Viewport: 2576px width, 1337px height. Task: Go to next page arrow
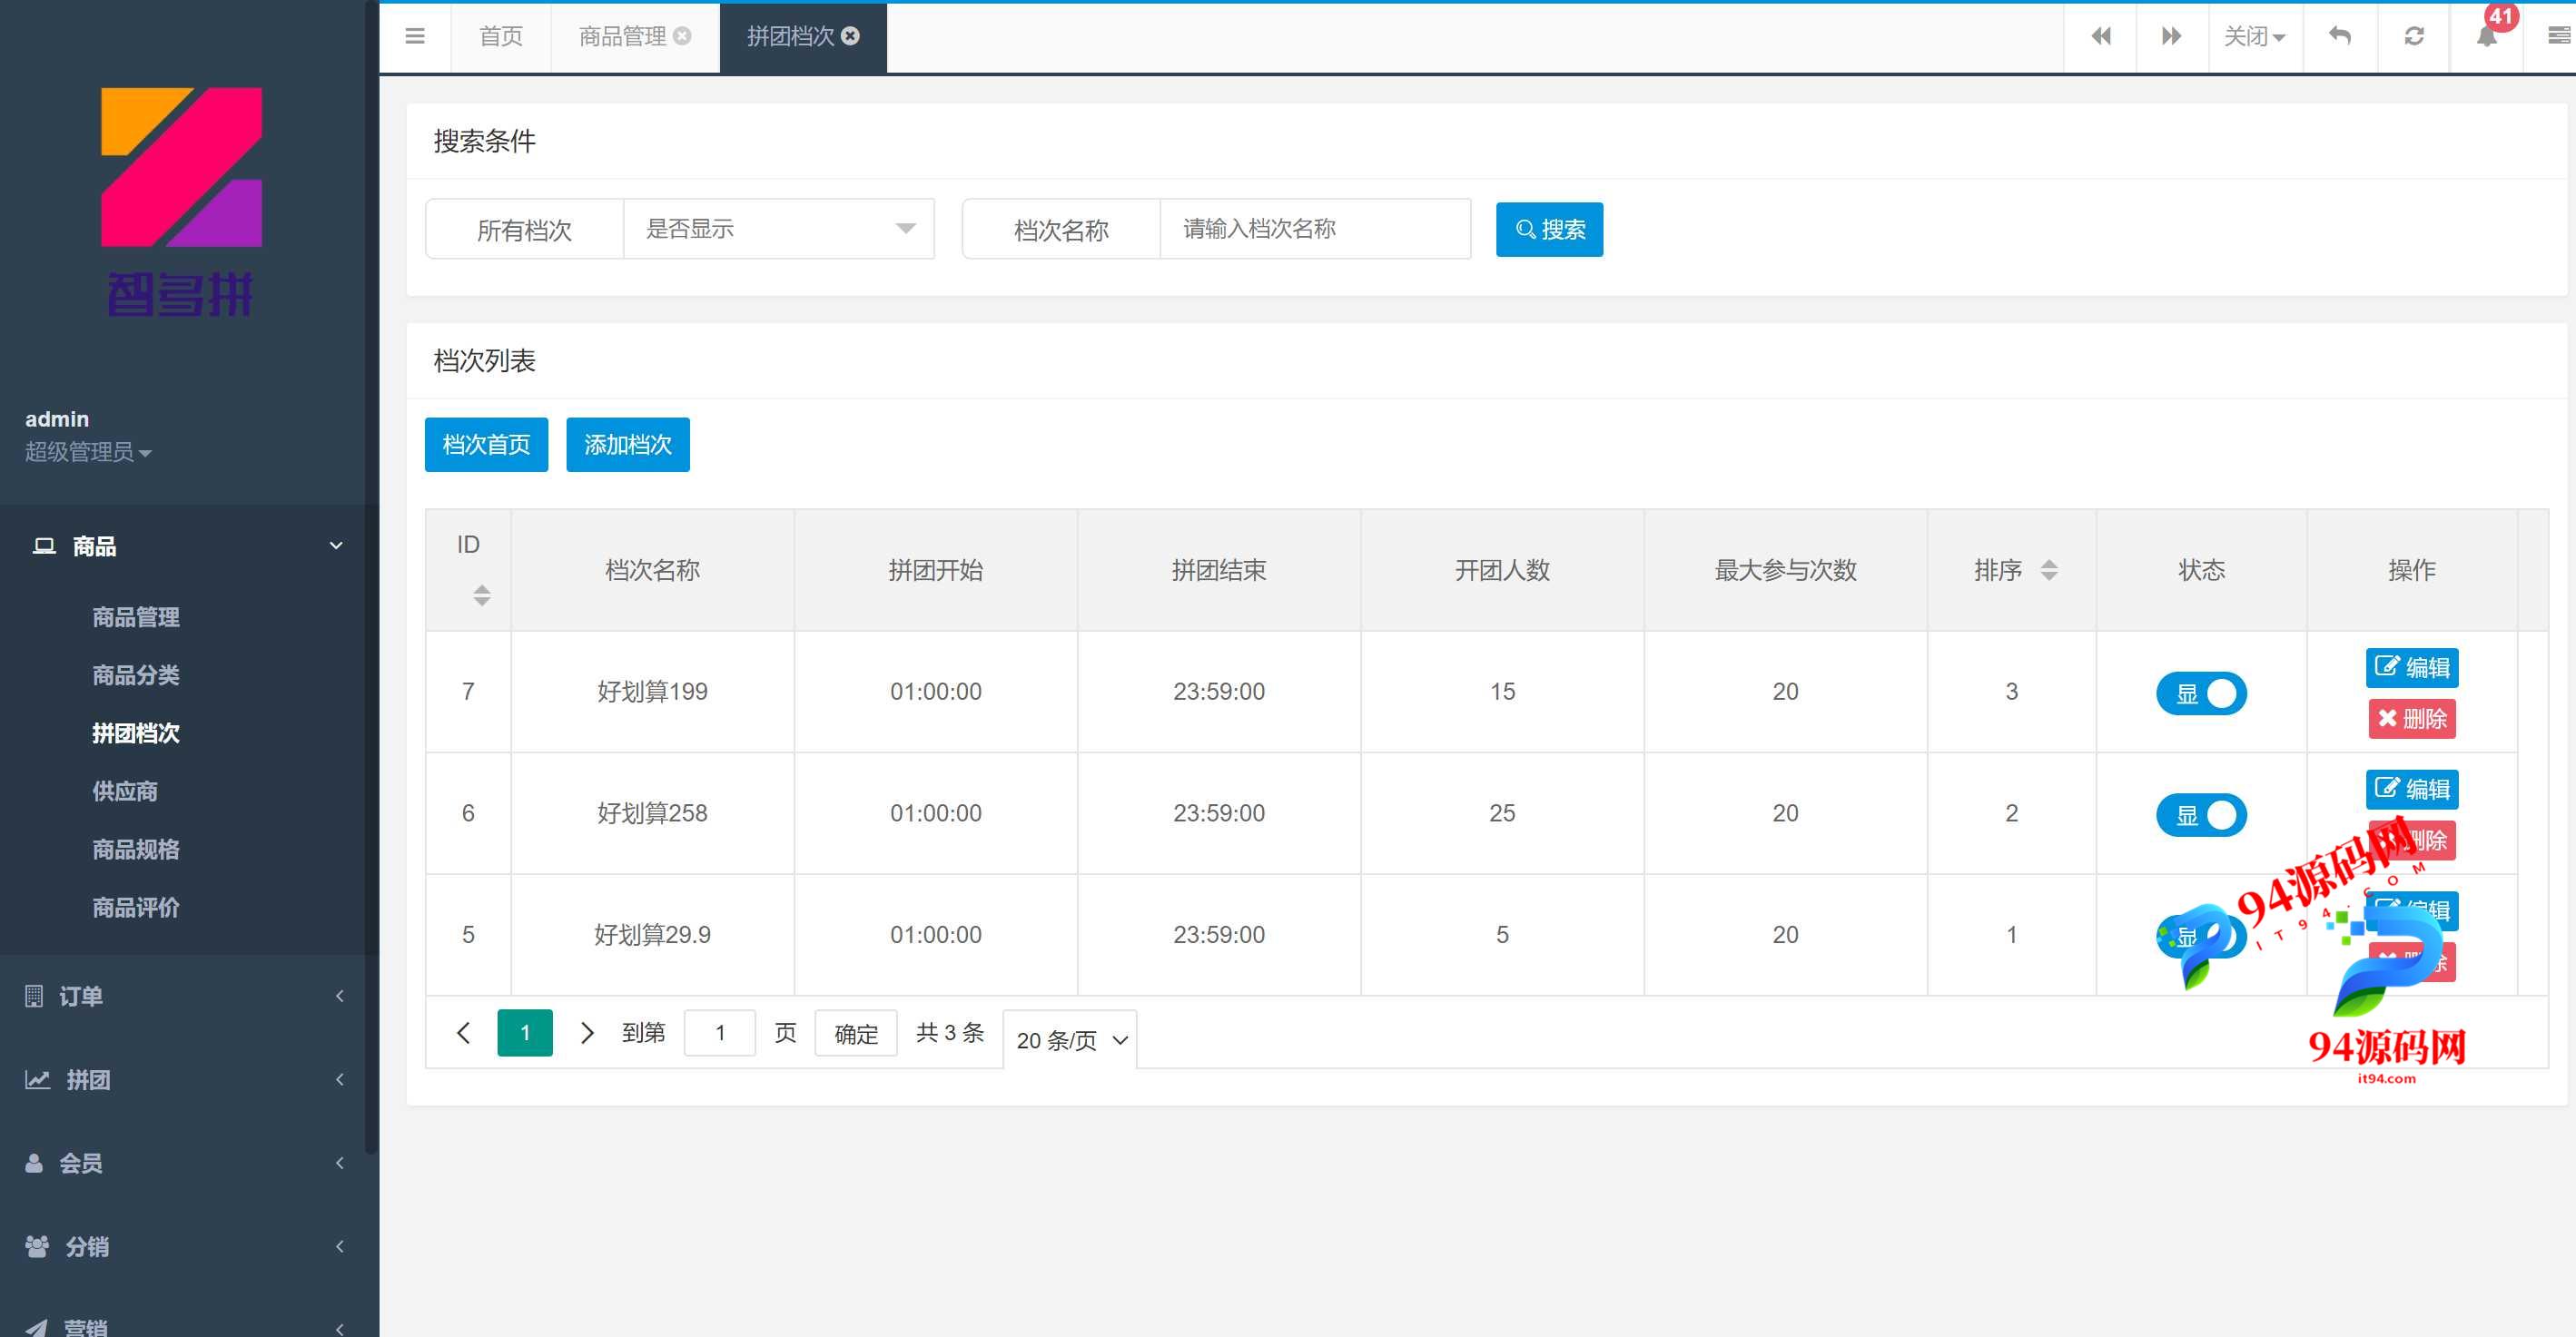[x=588, y=1033]
